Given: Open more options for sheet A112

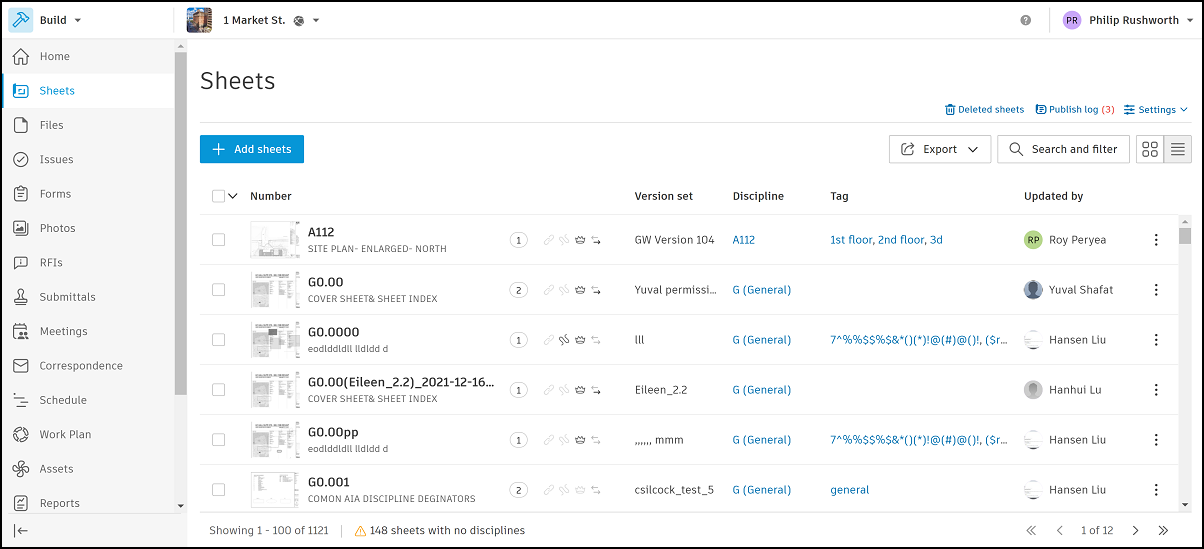Looking at the screenshot, I should click(x=1156, y=240).
